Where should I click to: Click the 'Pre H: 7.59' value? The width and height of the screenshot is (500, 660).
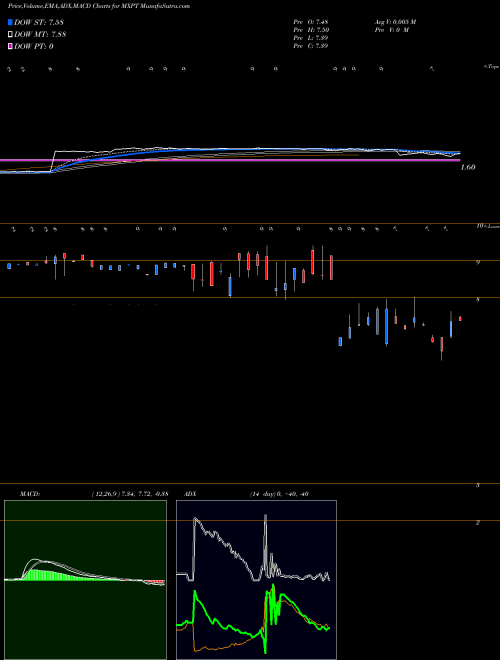pyautogui.click(x=311, y=30)
